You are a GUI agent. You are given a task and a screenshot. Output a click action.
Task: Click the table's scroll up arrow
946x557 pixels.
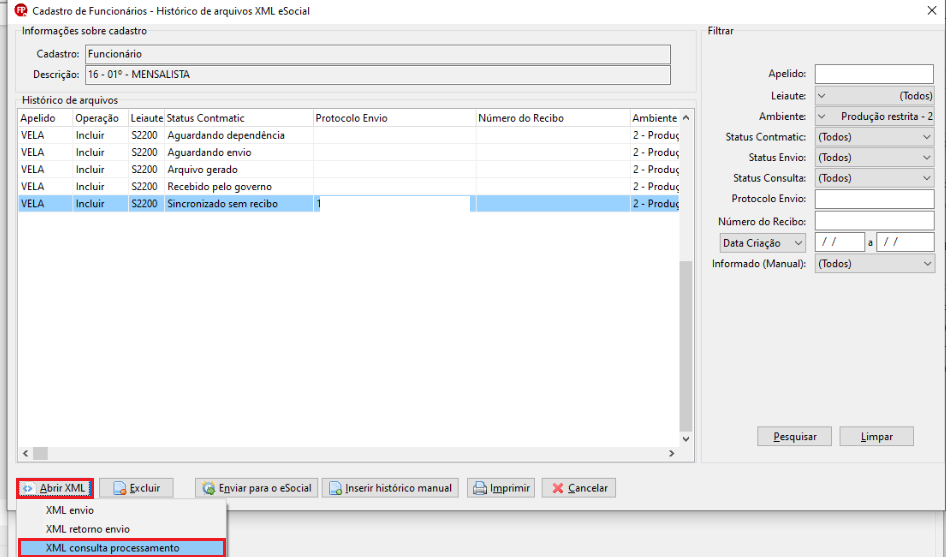coord(685,118)
